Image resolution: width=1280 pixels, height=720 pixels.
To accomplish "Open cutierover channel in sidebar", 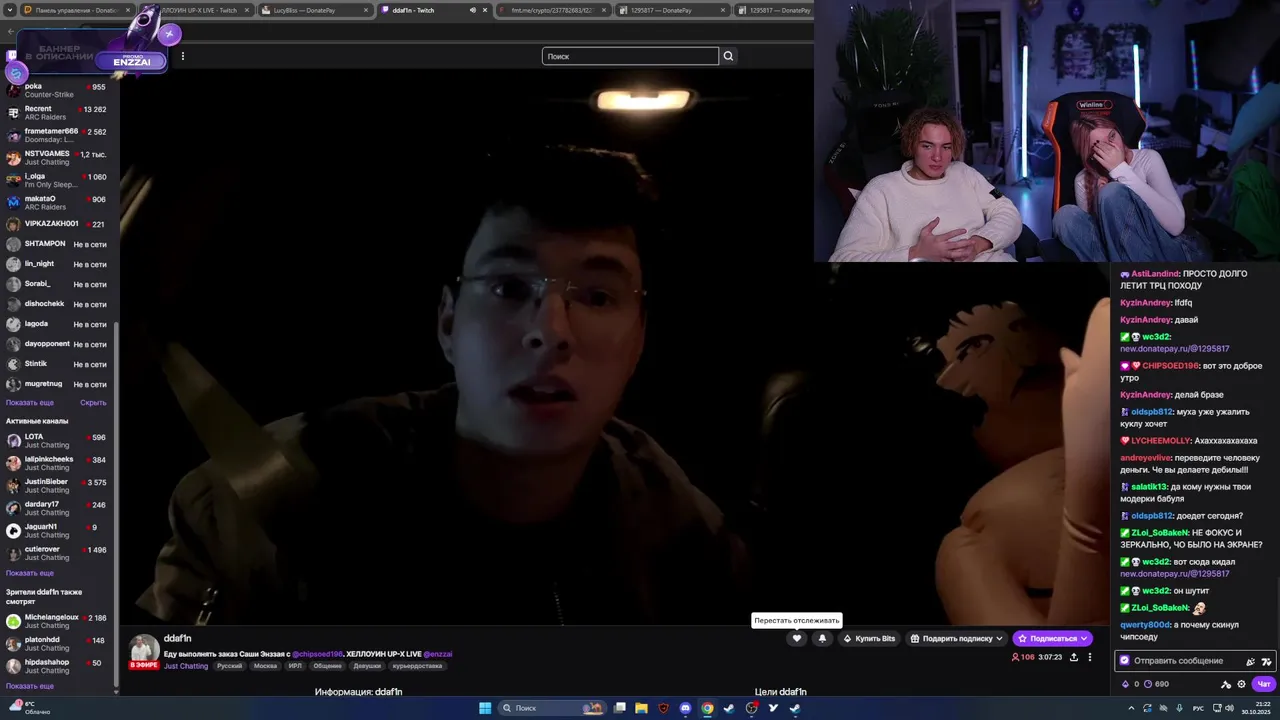I will [56, 553].
